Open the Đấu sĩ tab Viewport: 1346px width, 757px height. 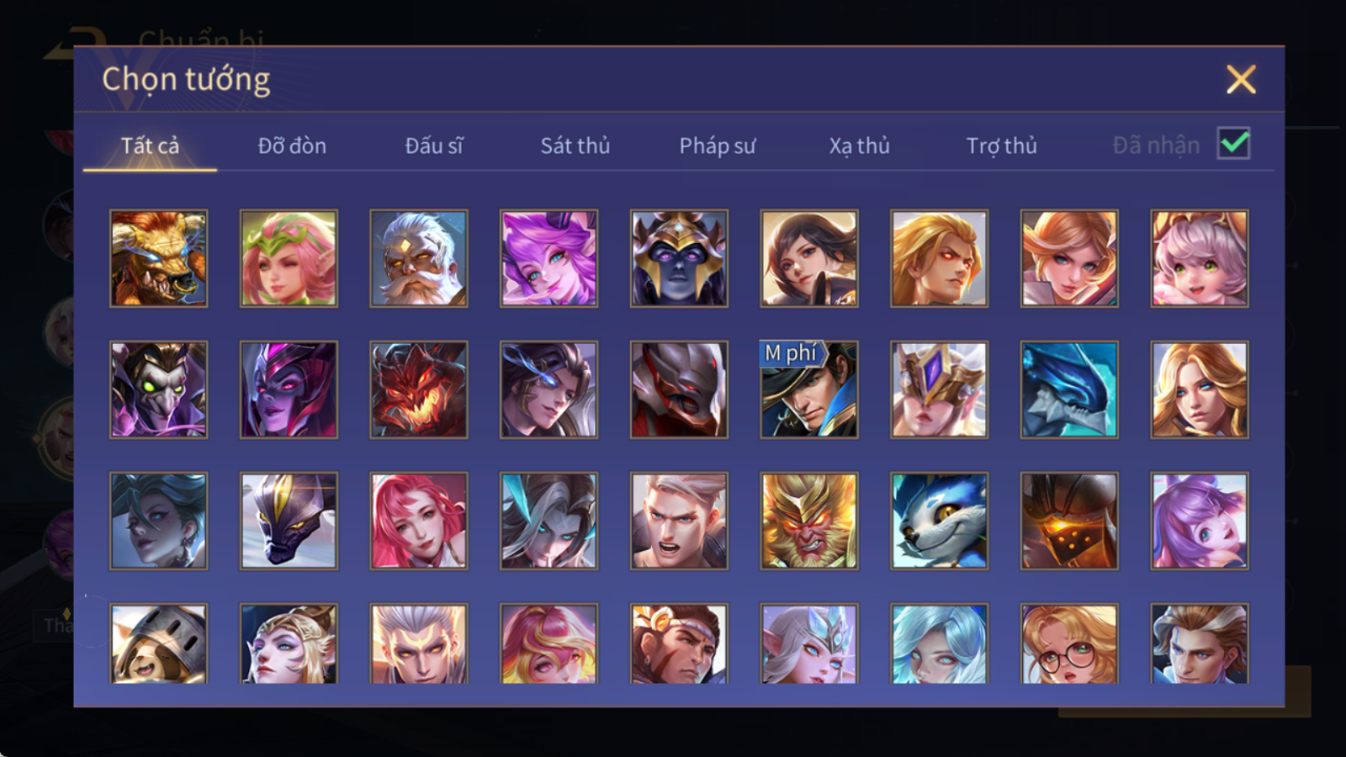point(434,146)
